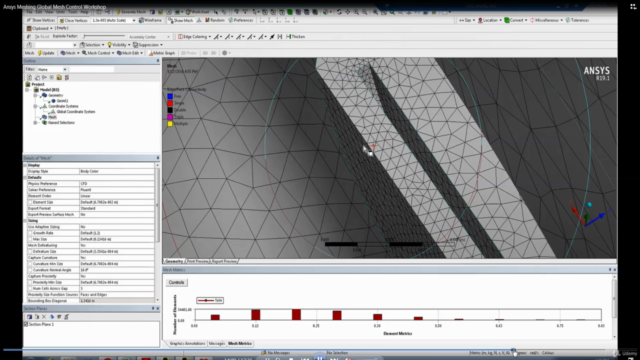This screenshot has height=360, width=640.
Task: Open the Graphics Annotations tab
Action: click(x=187, y=344)
